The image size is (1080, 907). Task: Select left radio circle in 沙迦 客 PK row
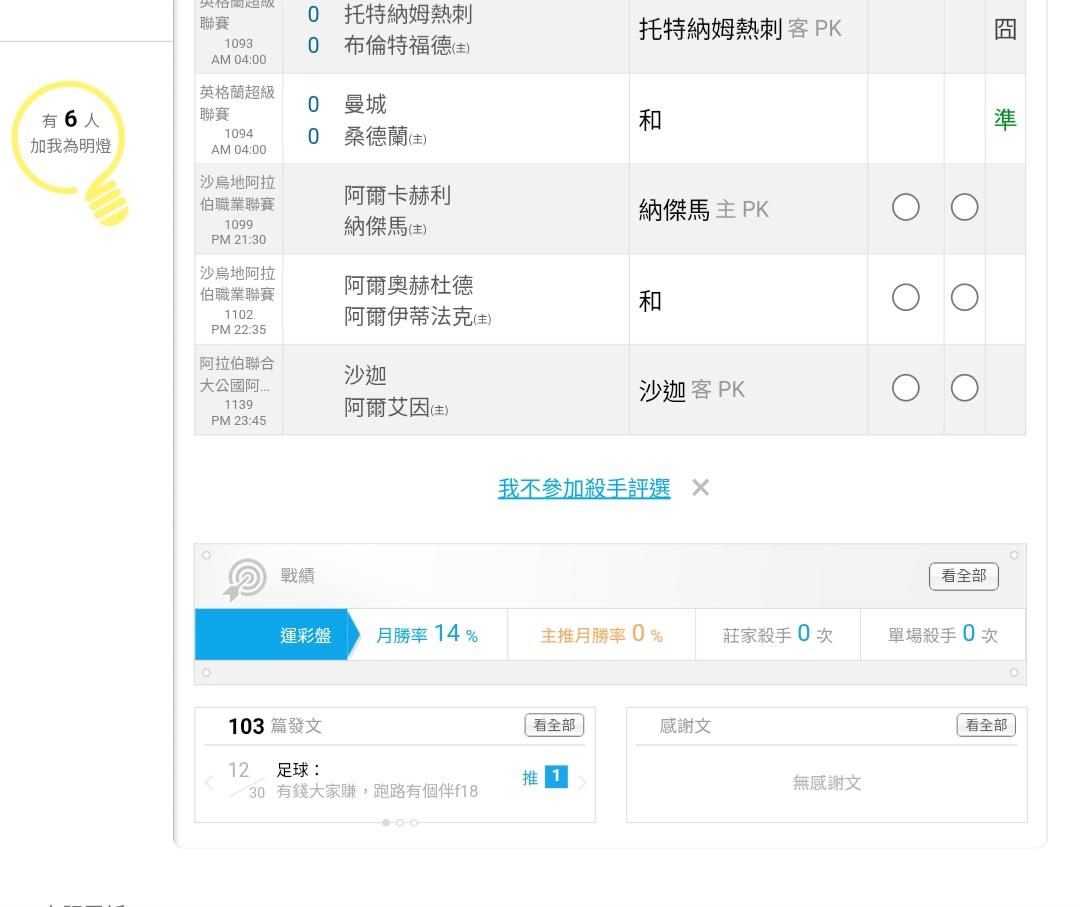coord(905,388)
